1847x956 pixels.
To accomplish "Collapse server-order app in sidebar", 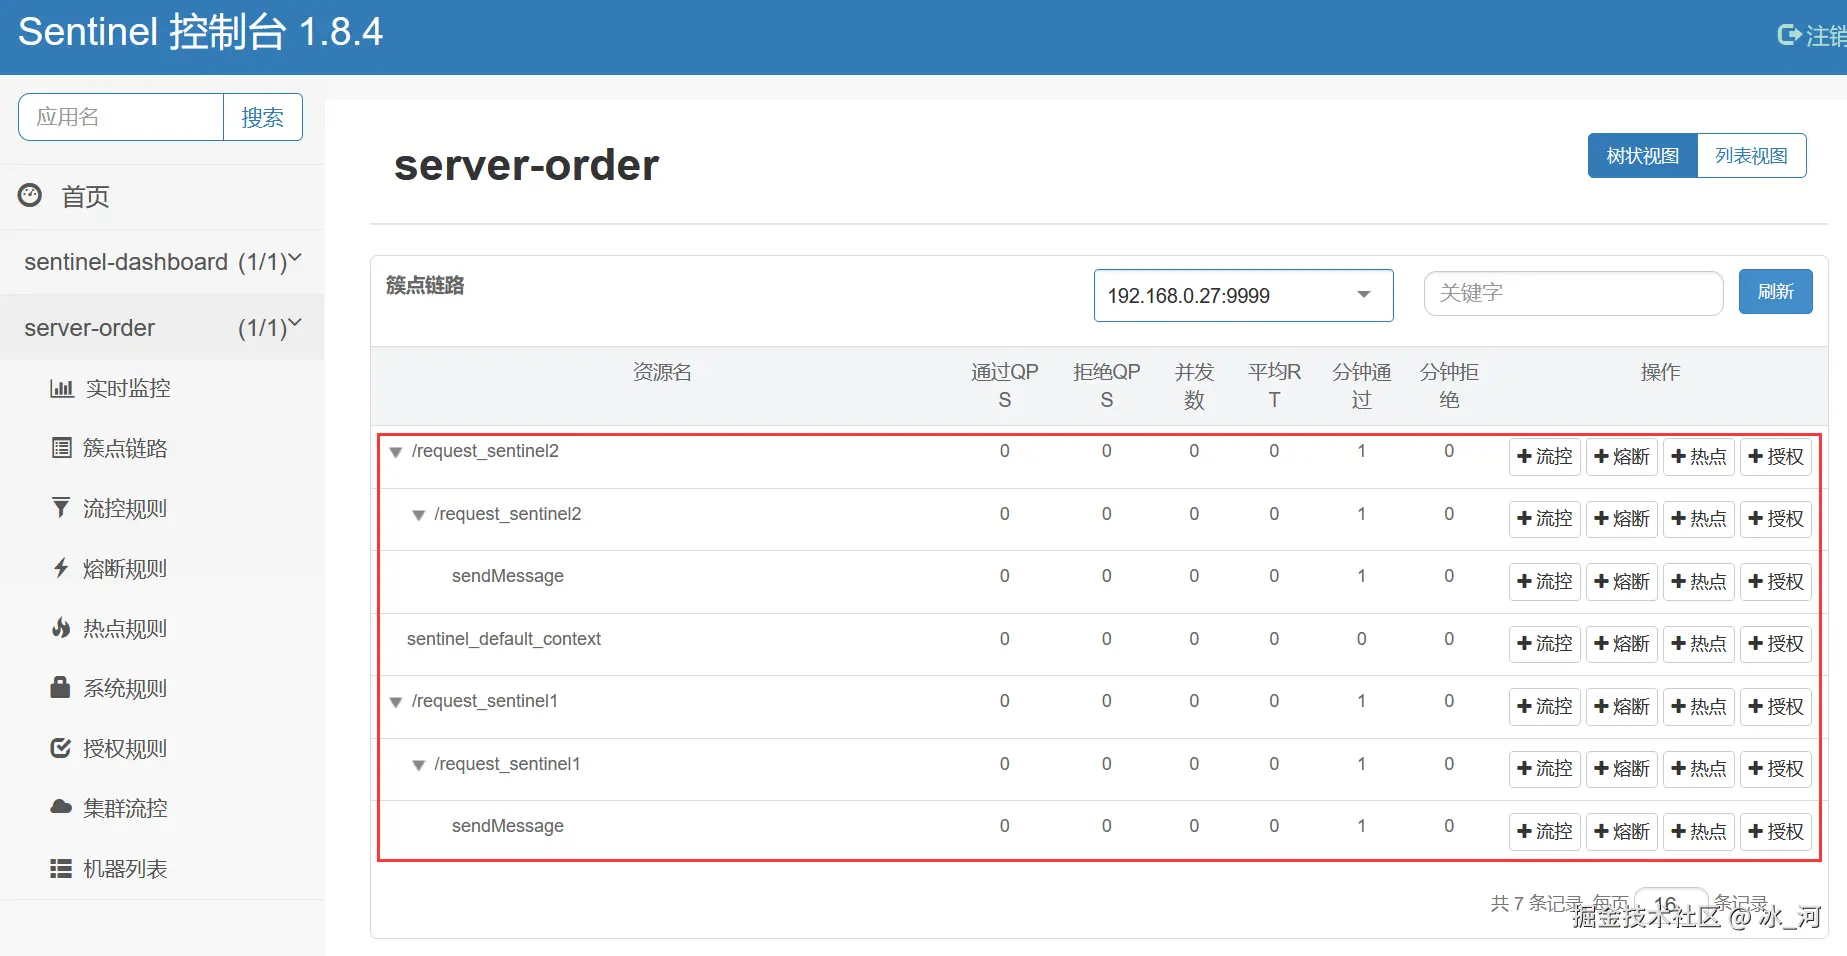I will (162, 328).
